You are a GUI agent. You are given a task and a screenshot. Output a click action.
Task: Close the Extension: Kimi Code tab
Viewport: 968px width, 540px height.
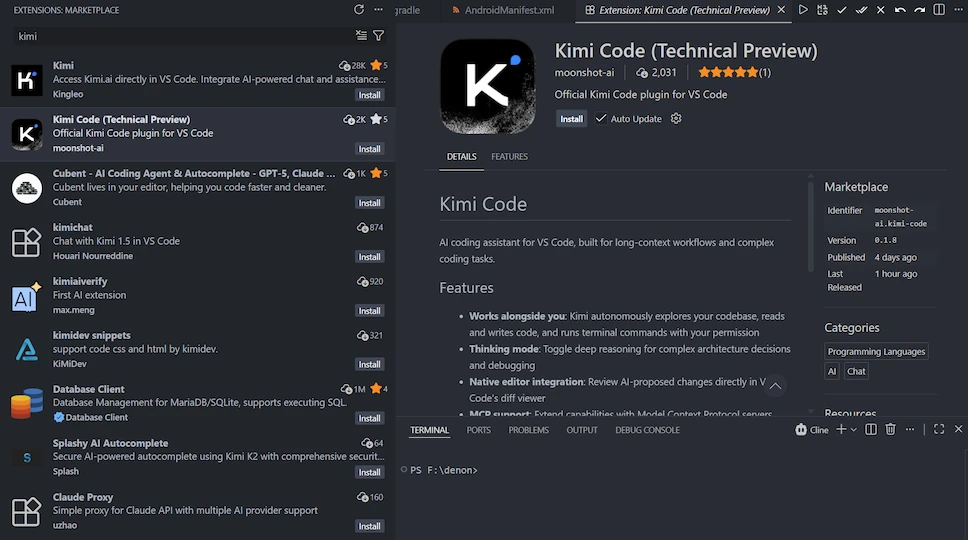(x=781, y=10)
